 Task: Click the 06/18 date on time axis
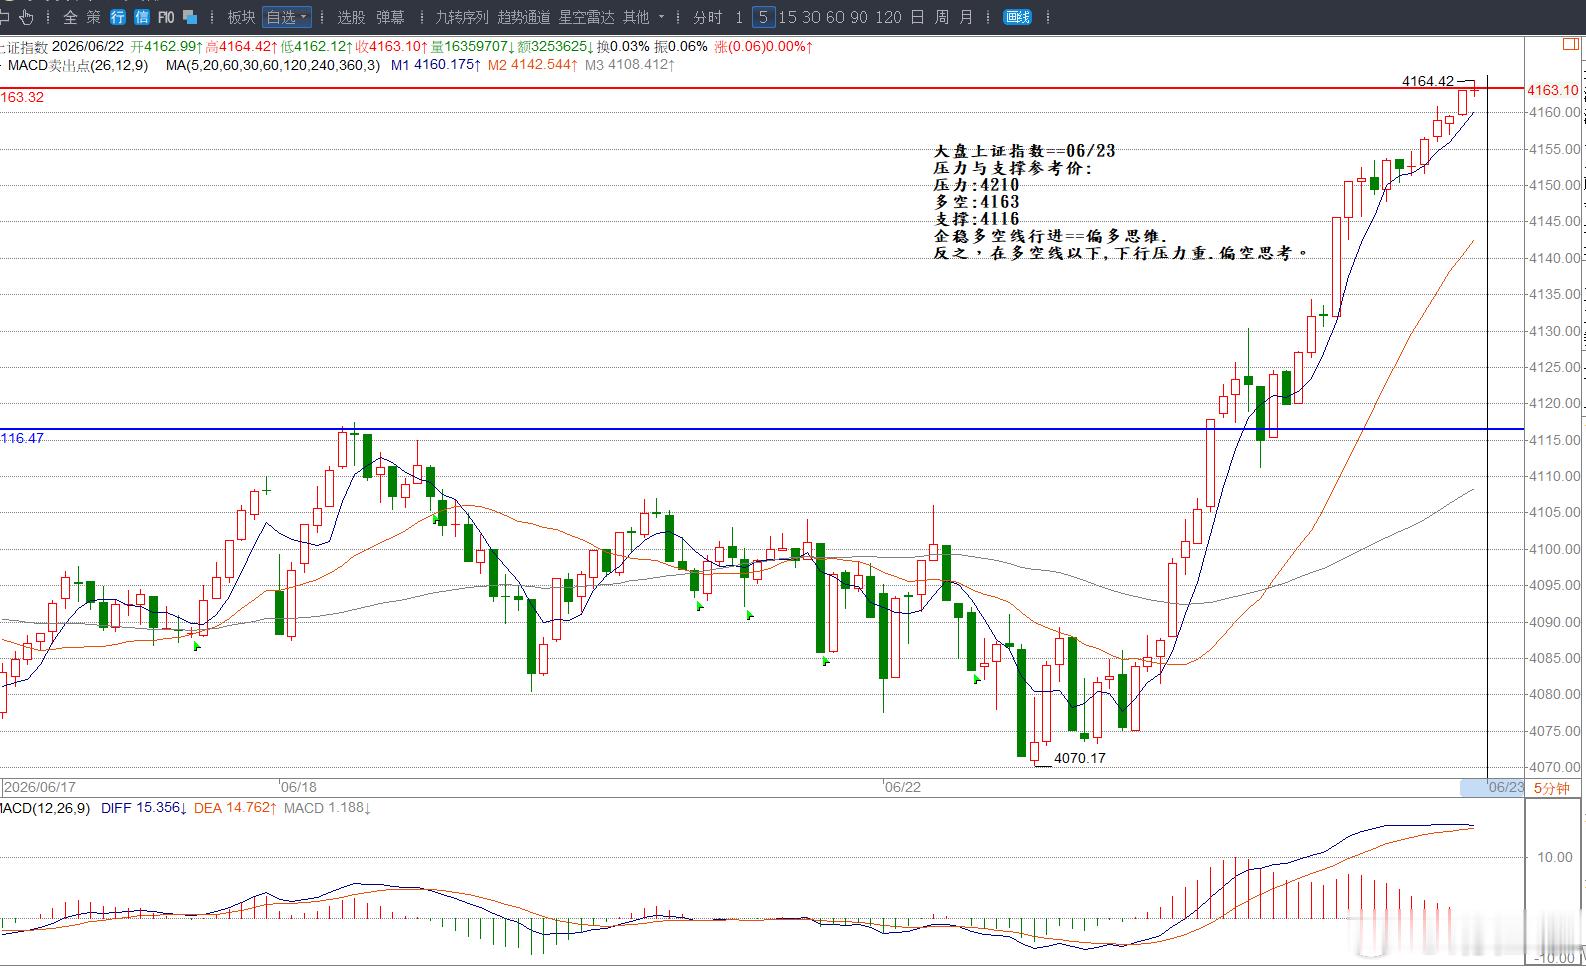point(299,787)
